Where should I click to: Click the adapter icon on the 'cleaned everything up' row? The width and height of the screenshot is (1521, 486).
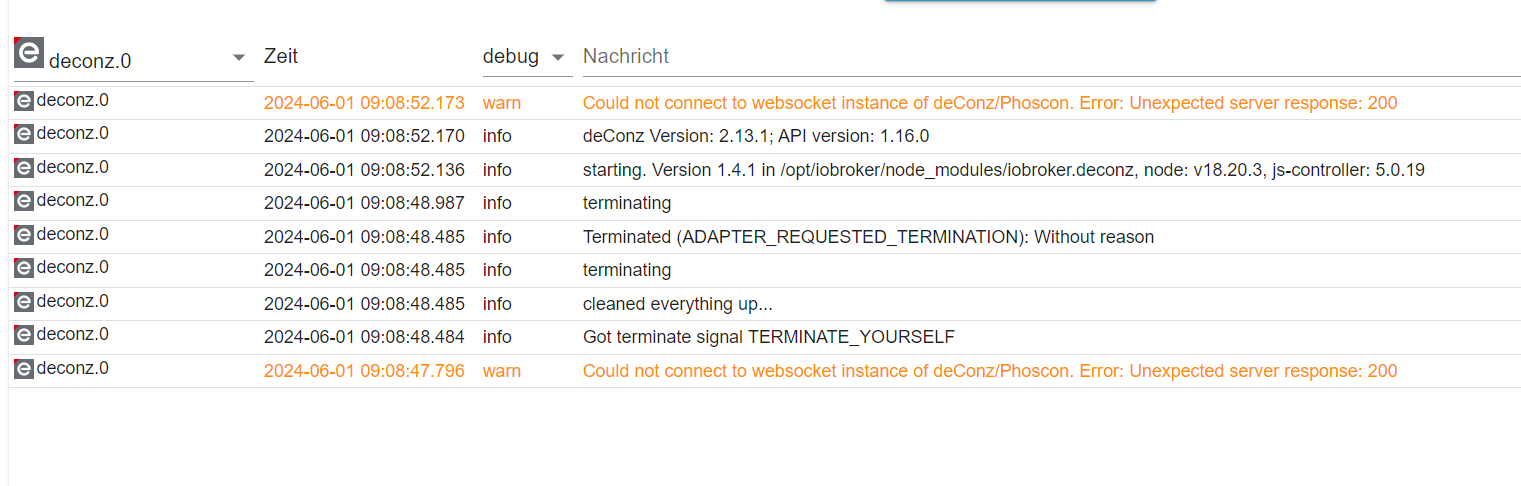point(24,301)
